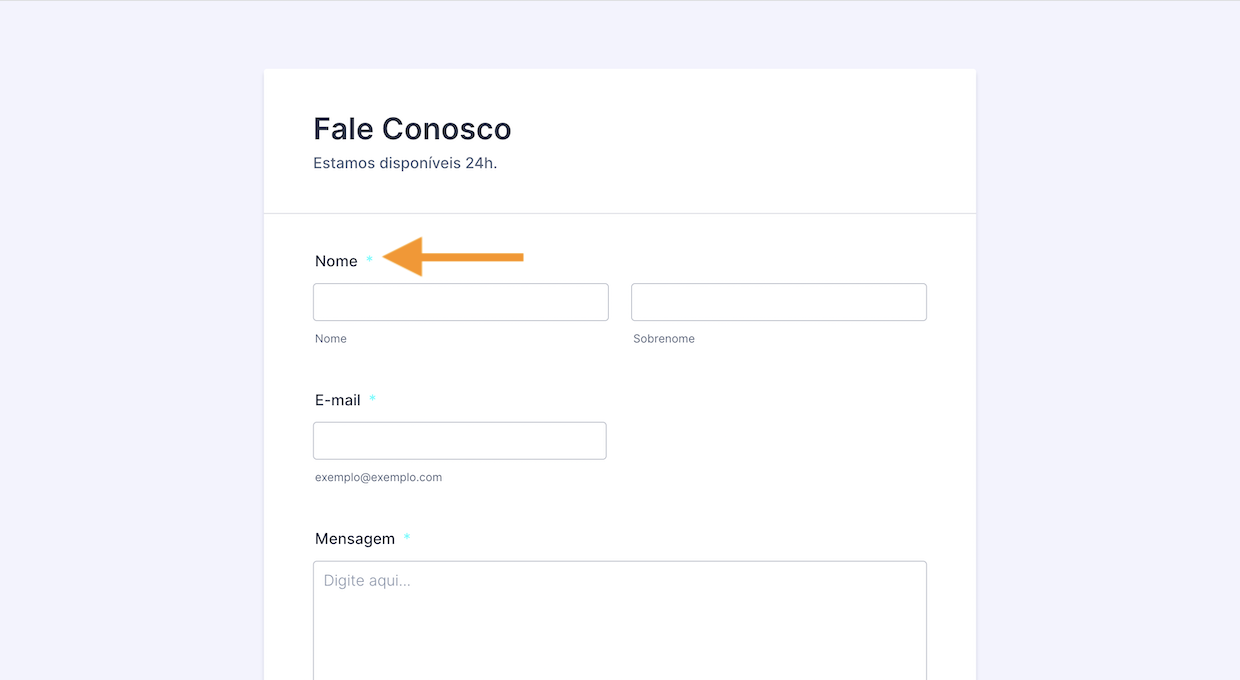
Task: Click the "Estamos disponíveis 24h." subtitle
Action: click(x=405, y=163)
